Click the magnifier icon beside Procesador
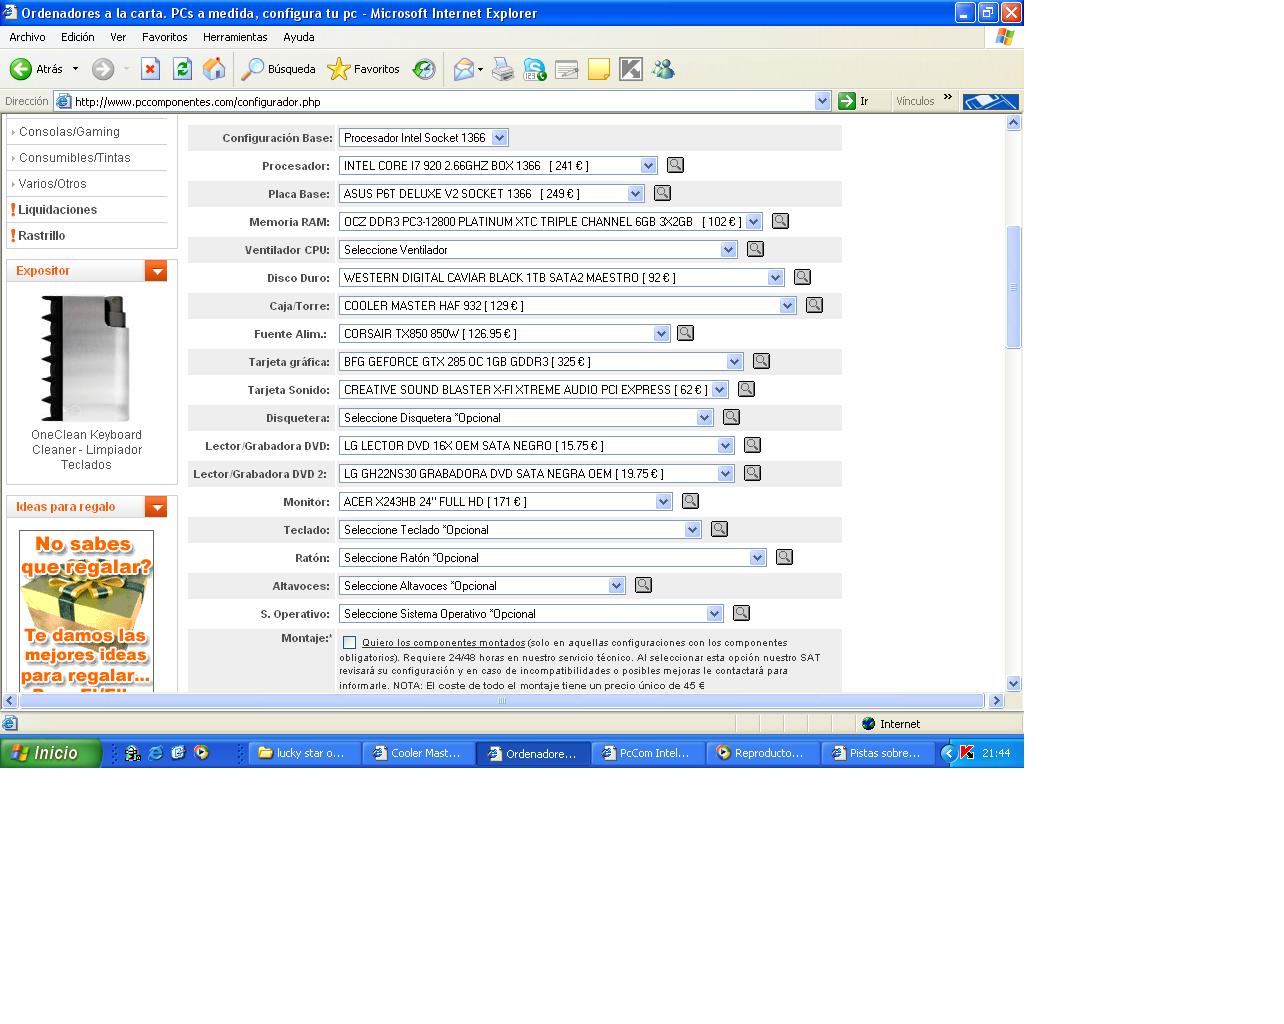1284x1024 pixels. click(675, 165)
